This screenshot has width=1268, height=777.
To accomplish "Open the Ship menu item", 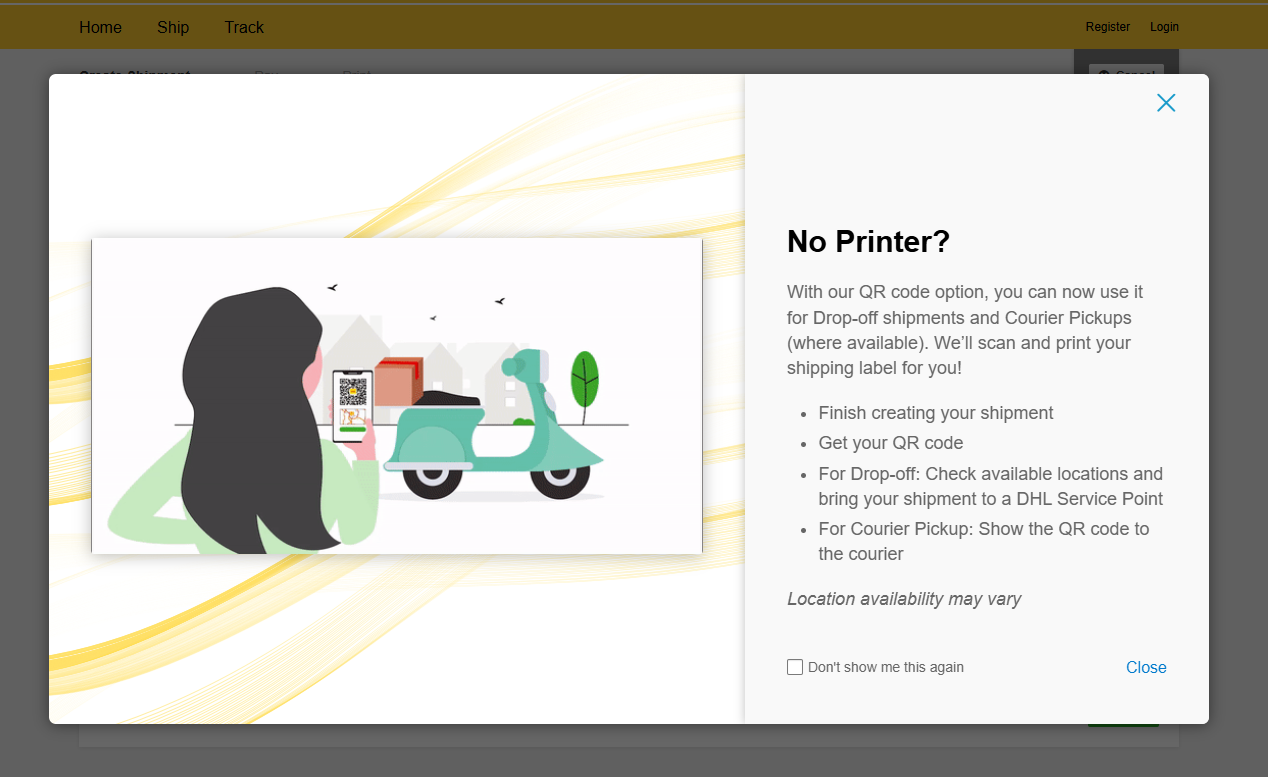I will [x=173, y=27].
